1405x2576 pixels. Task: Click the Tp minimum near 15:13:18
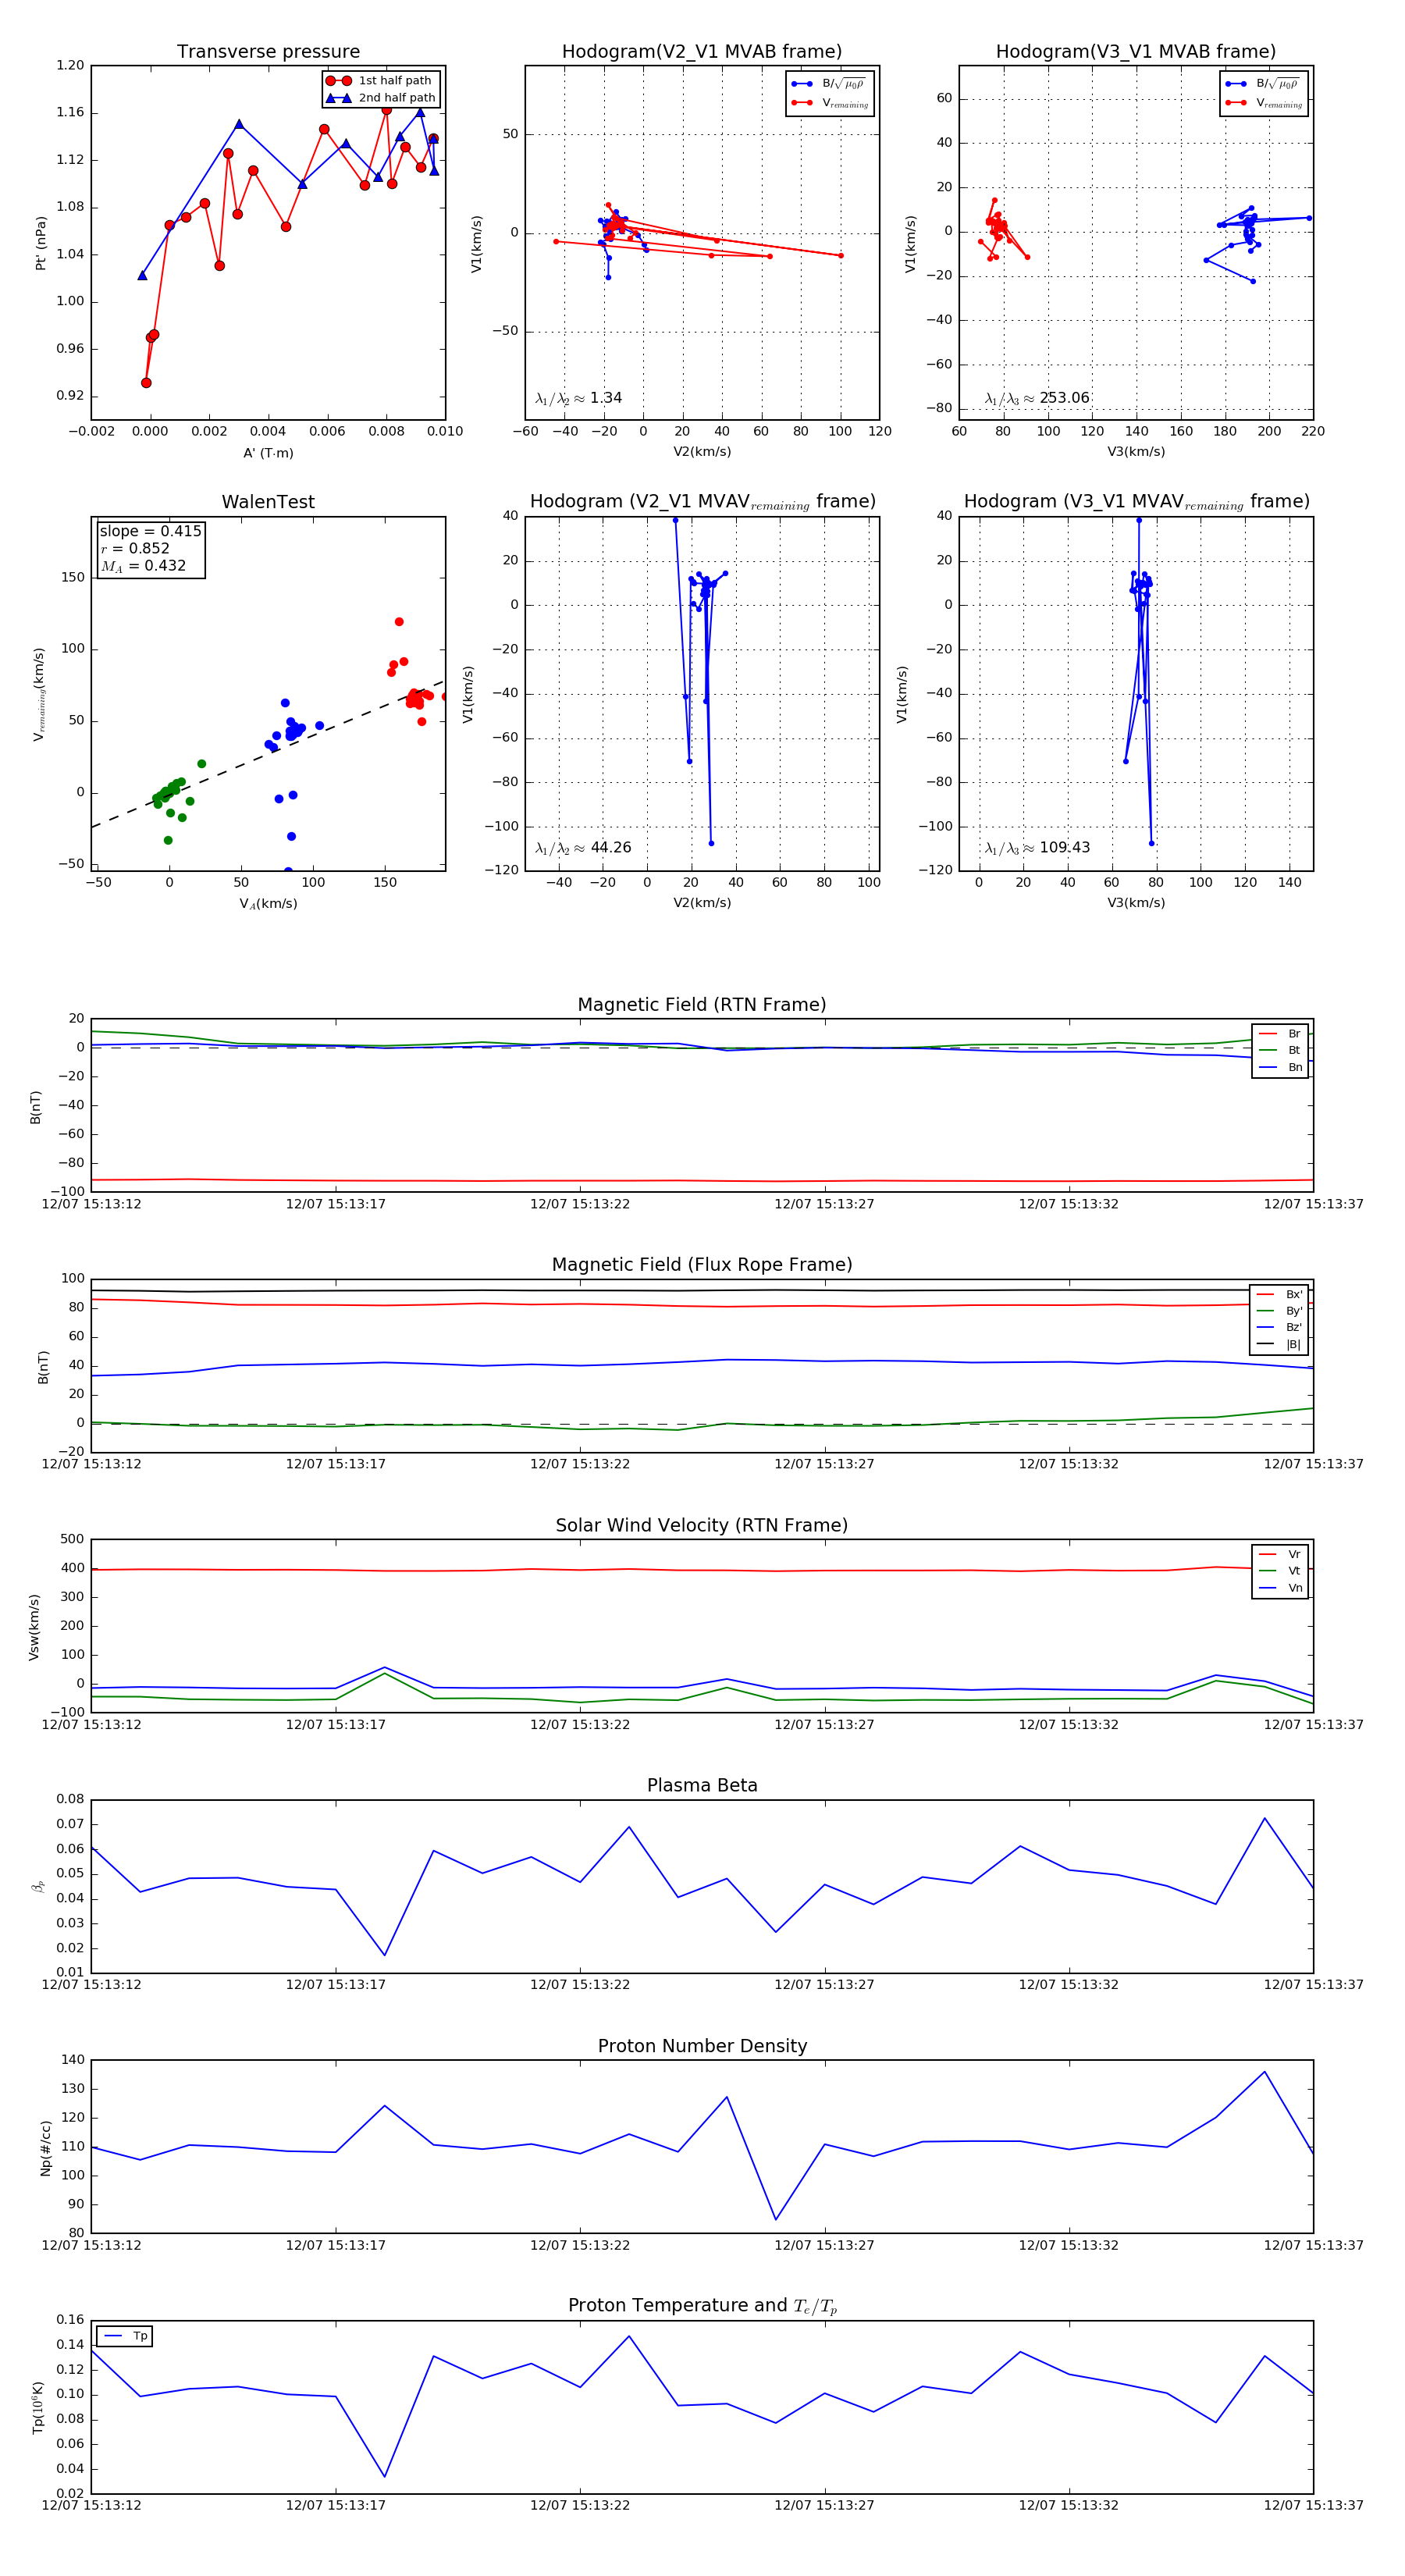pos(385,2476)
